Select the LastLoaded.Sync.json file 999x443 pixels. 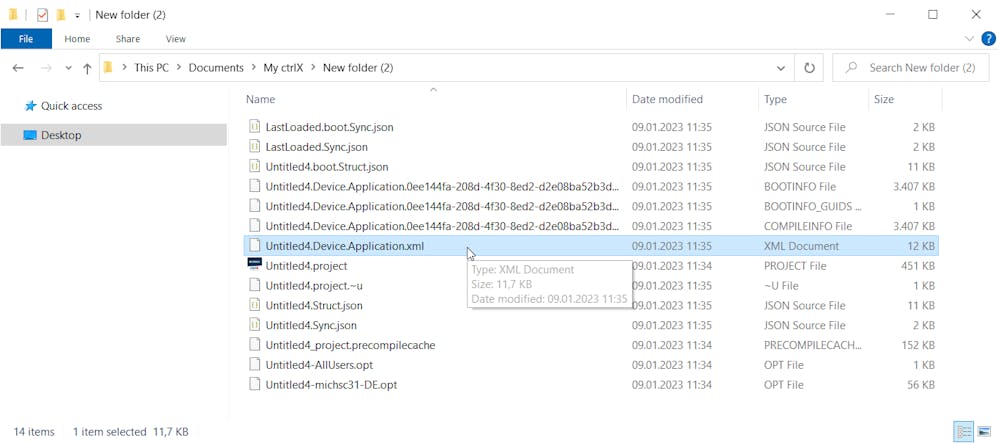tap(316, 147)
